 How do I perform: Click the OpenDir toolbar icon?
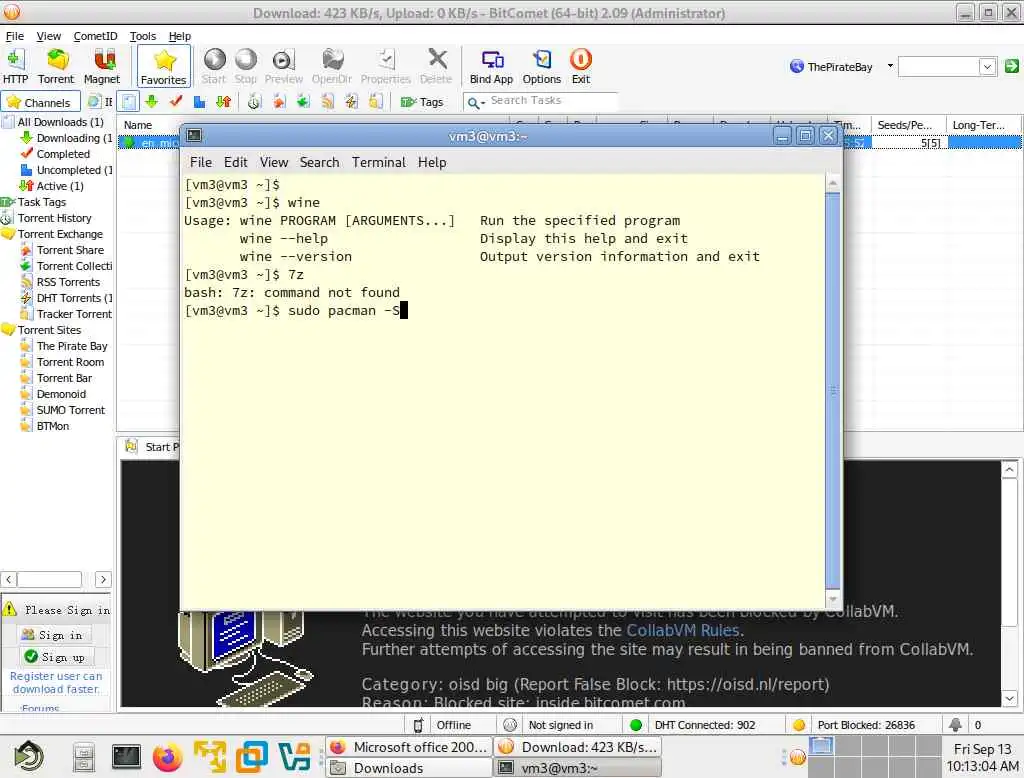click(x=332, y=67)
